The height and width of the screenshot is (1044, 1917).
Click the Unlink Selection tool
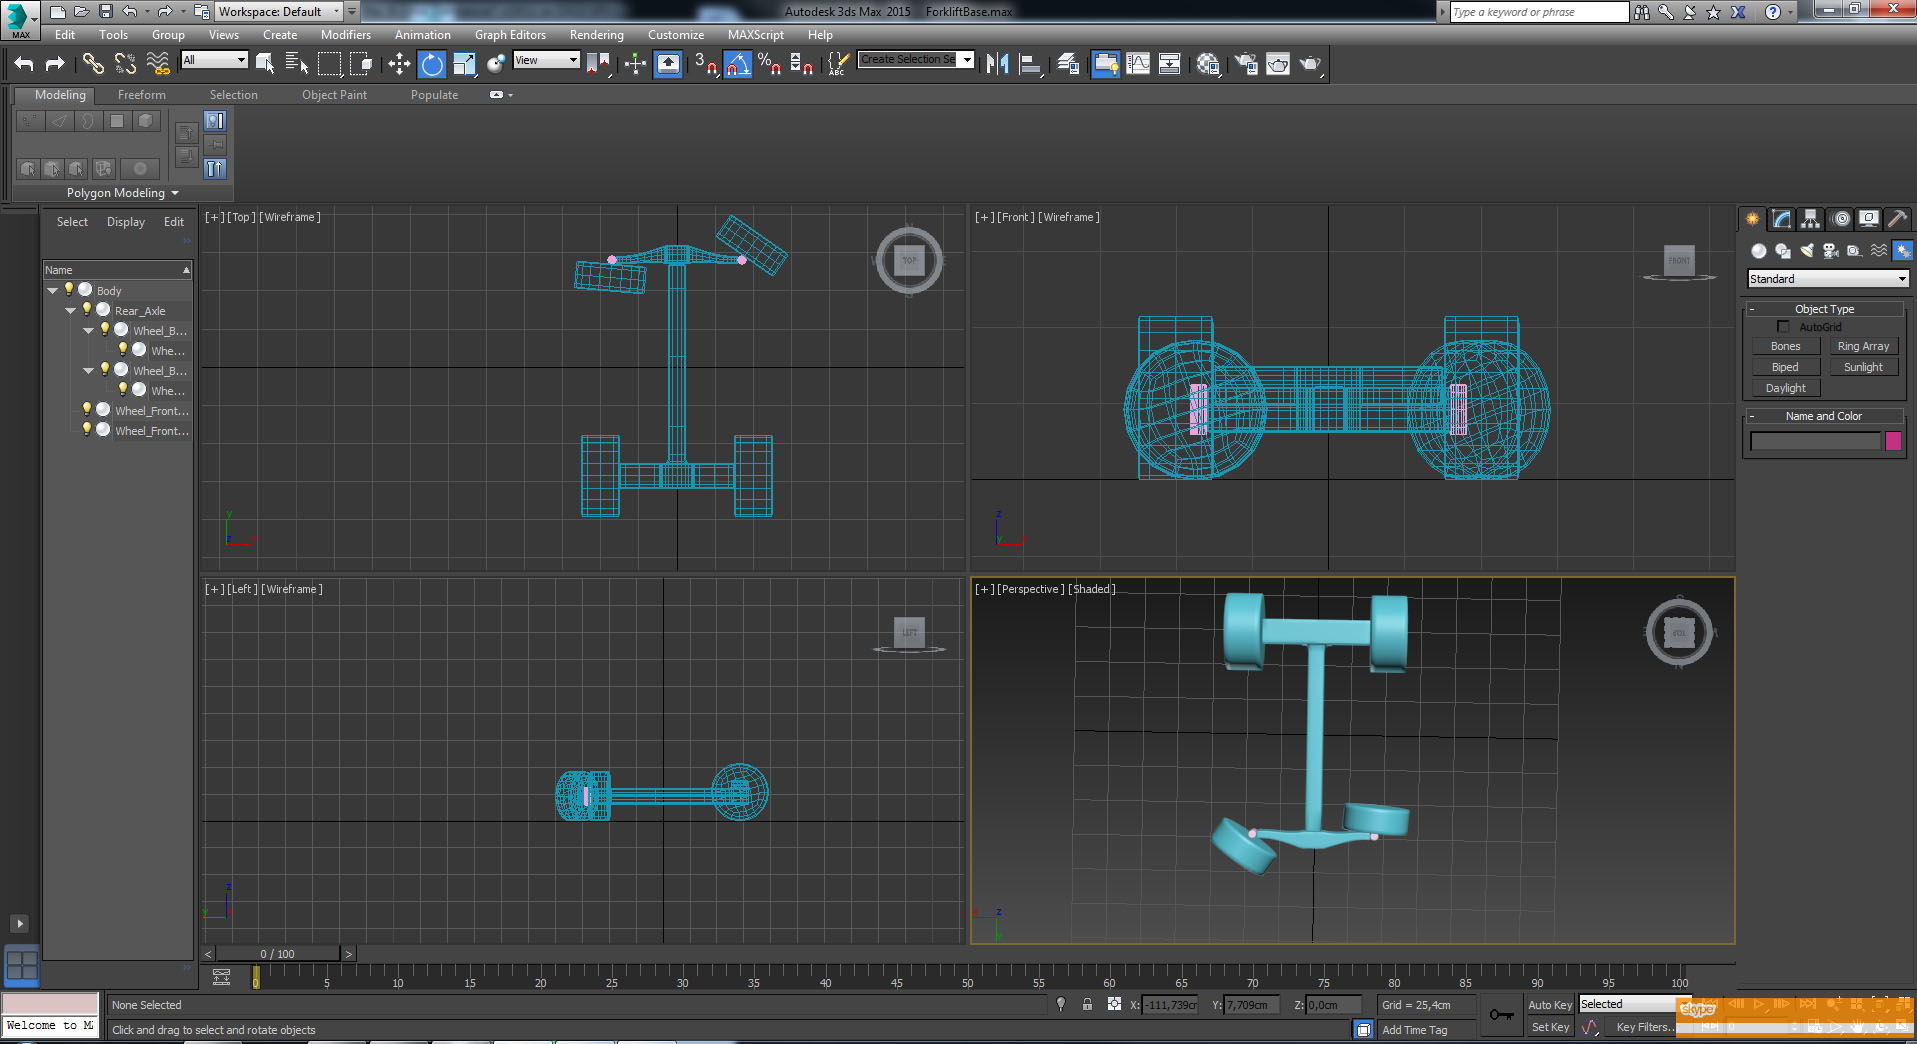[x=125, y=64]
